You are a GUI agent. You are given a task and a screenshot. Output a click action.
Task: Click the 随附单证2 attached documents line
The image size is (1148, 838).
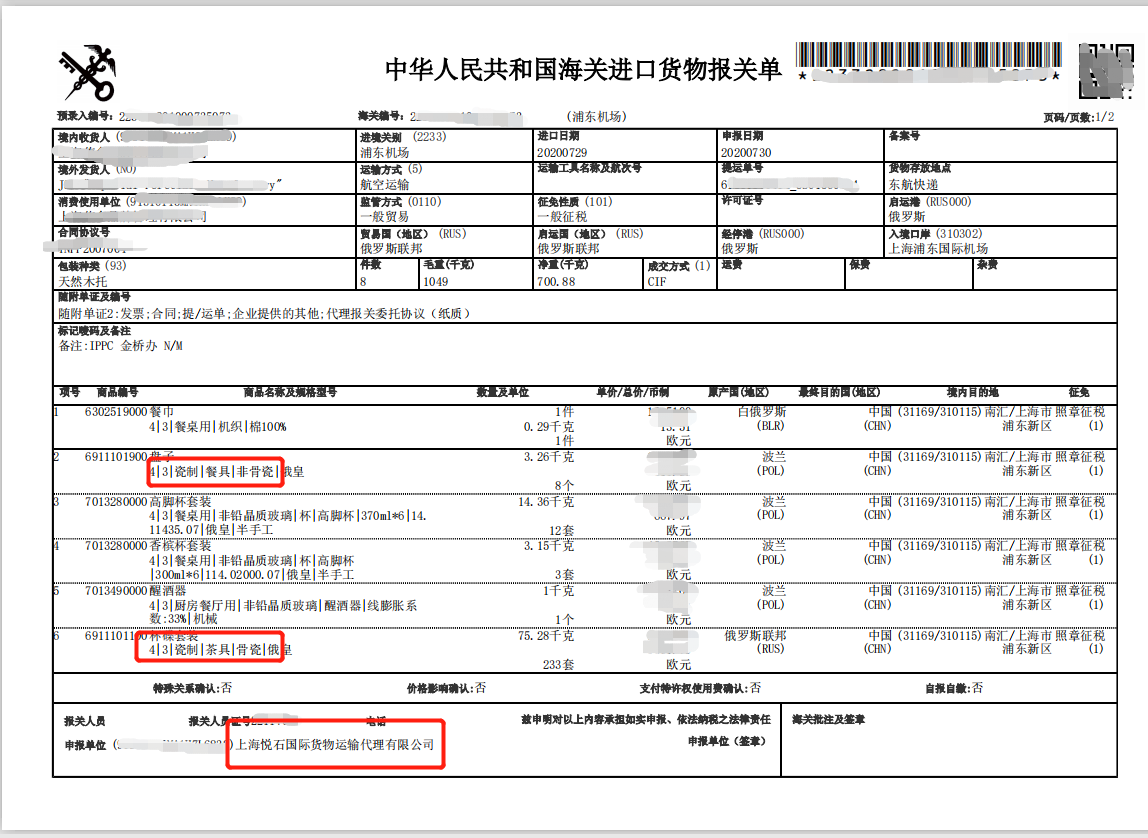point(264,313)
